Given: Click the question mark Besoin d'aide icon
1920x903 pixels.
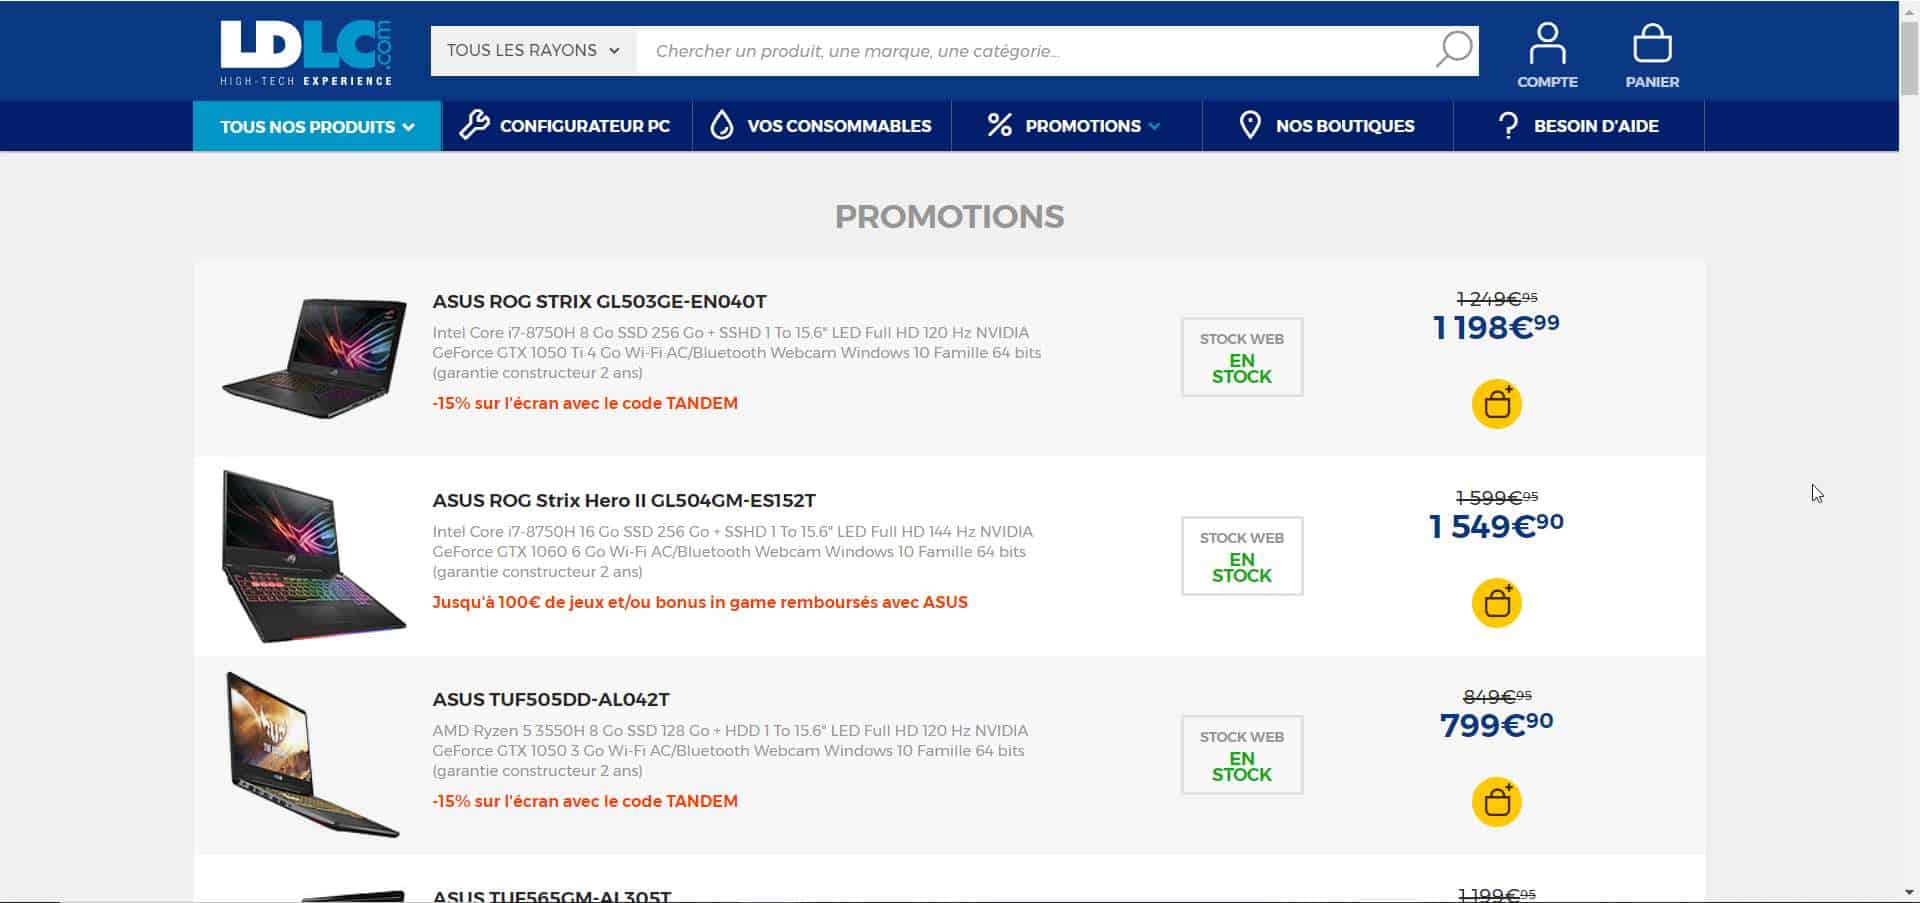Looking at the screenshot, I should (1508, 125).
